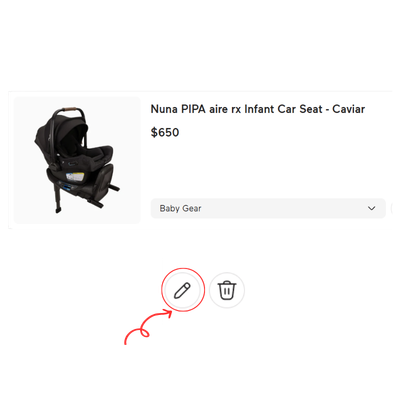Remove the Caviar car seat from list
The image size is (400, 400).
[227, 290]
